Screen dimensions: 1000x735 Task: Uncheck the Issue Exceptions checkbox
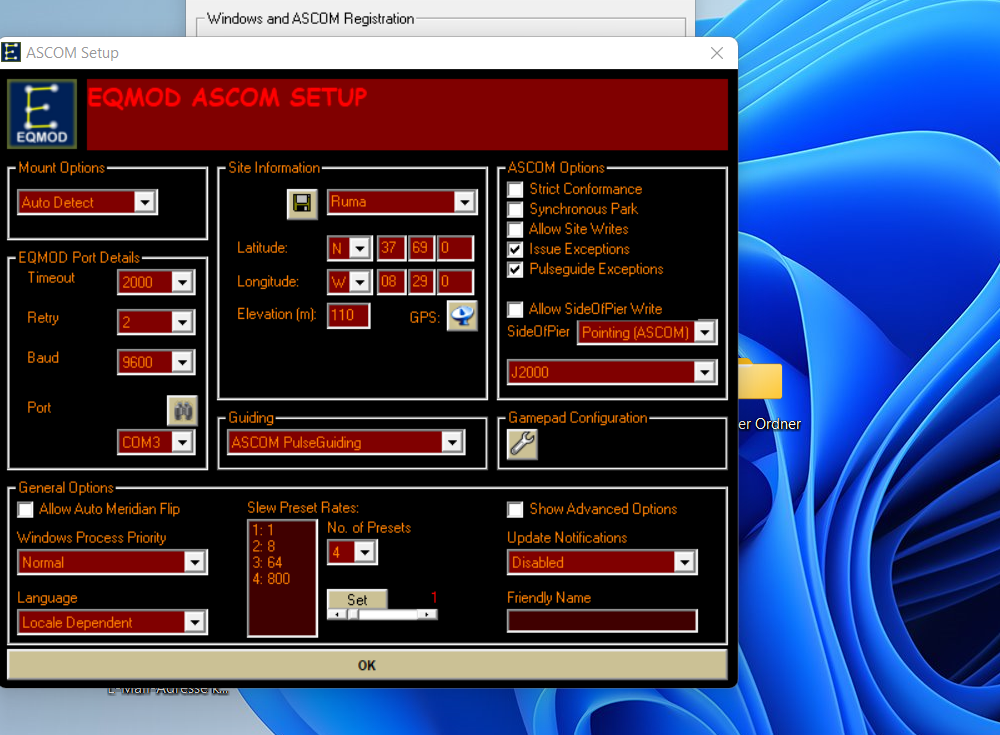pyautogui.click(x=515, y=249)
